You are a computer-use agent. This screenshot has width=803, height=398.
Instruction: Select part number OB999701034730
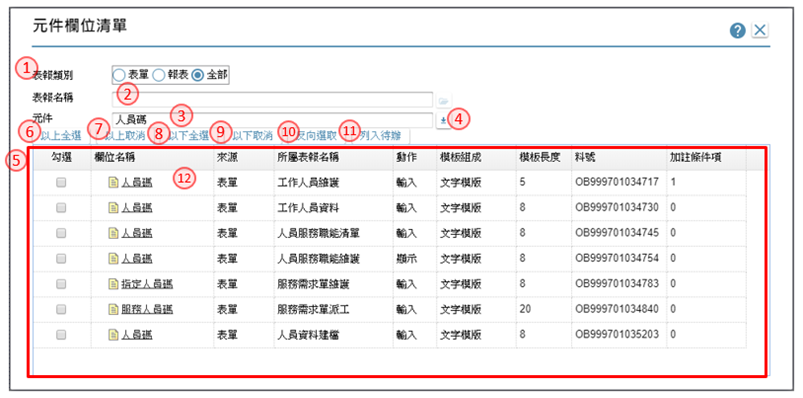617,207
